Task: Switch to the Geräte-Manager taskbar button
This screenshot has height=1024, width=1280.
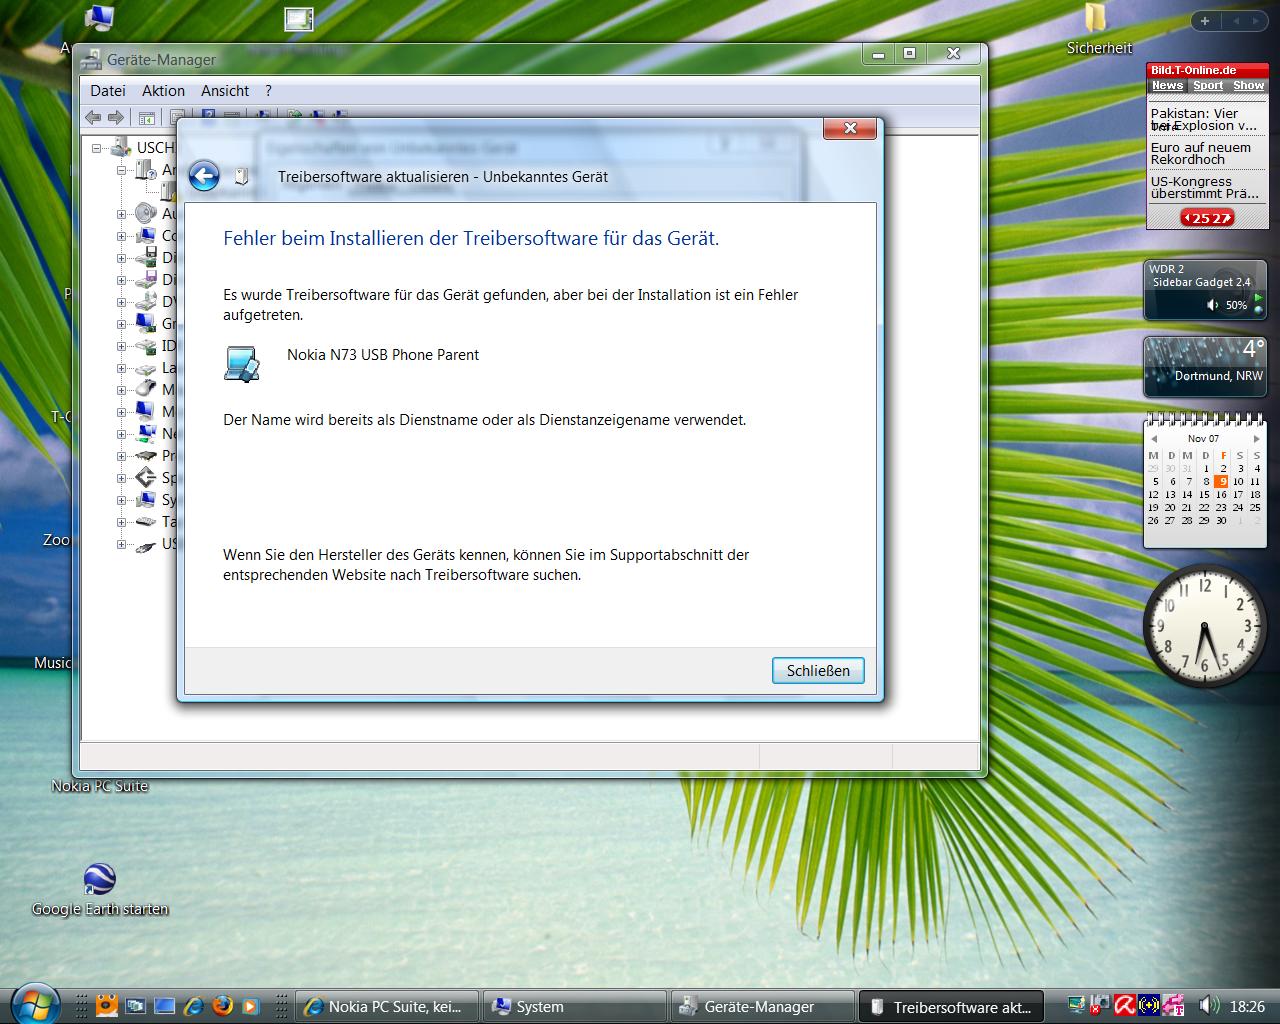Action: click(763, 1006)
